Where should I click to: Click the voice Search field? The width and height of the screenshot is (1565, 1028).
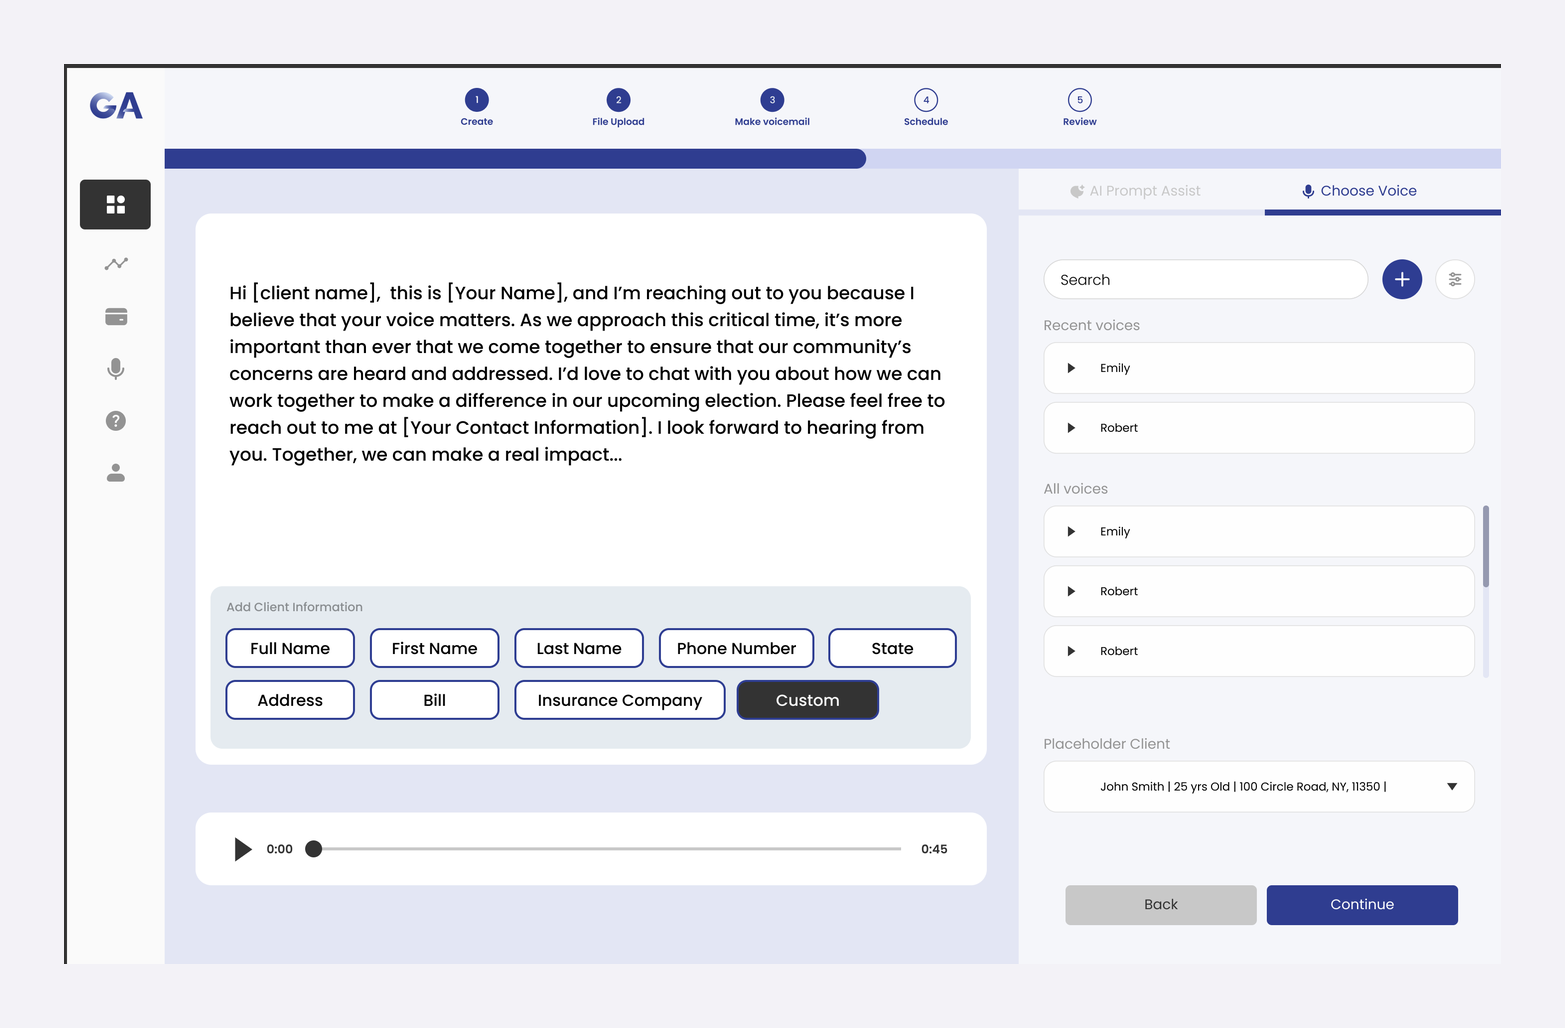pos(1205,280)
